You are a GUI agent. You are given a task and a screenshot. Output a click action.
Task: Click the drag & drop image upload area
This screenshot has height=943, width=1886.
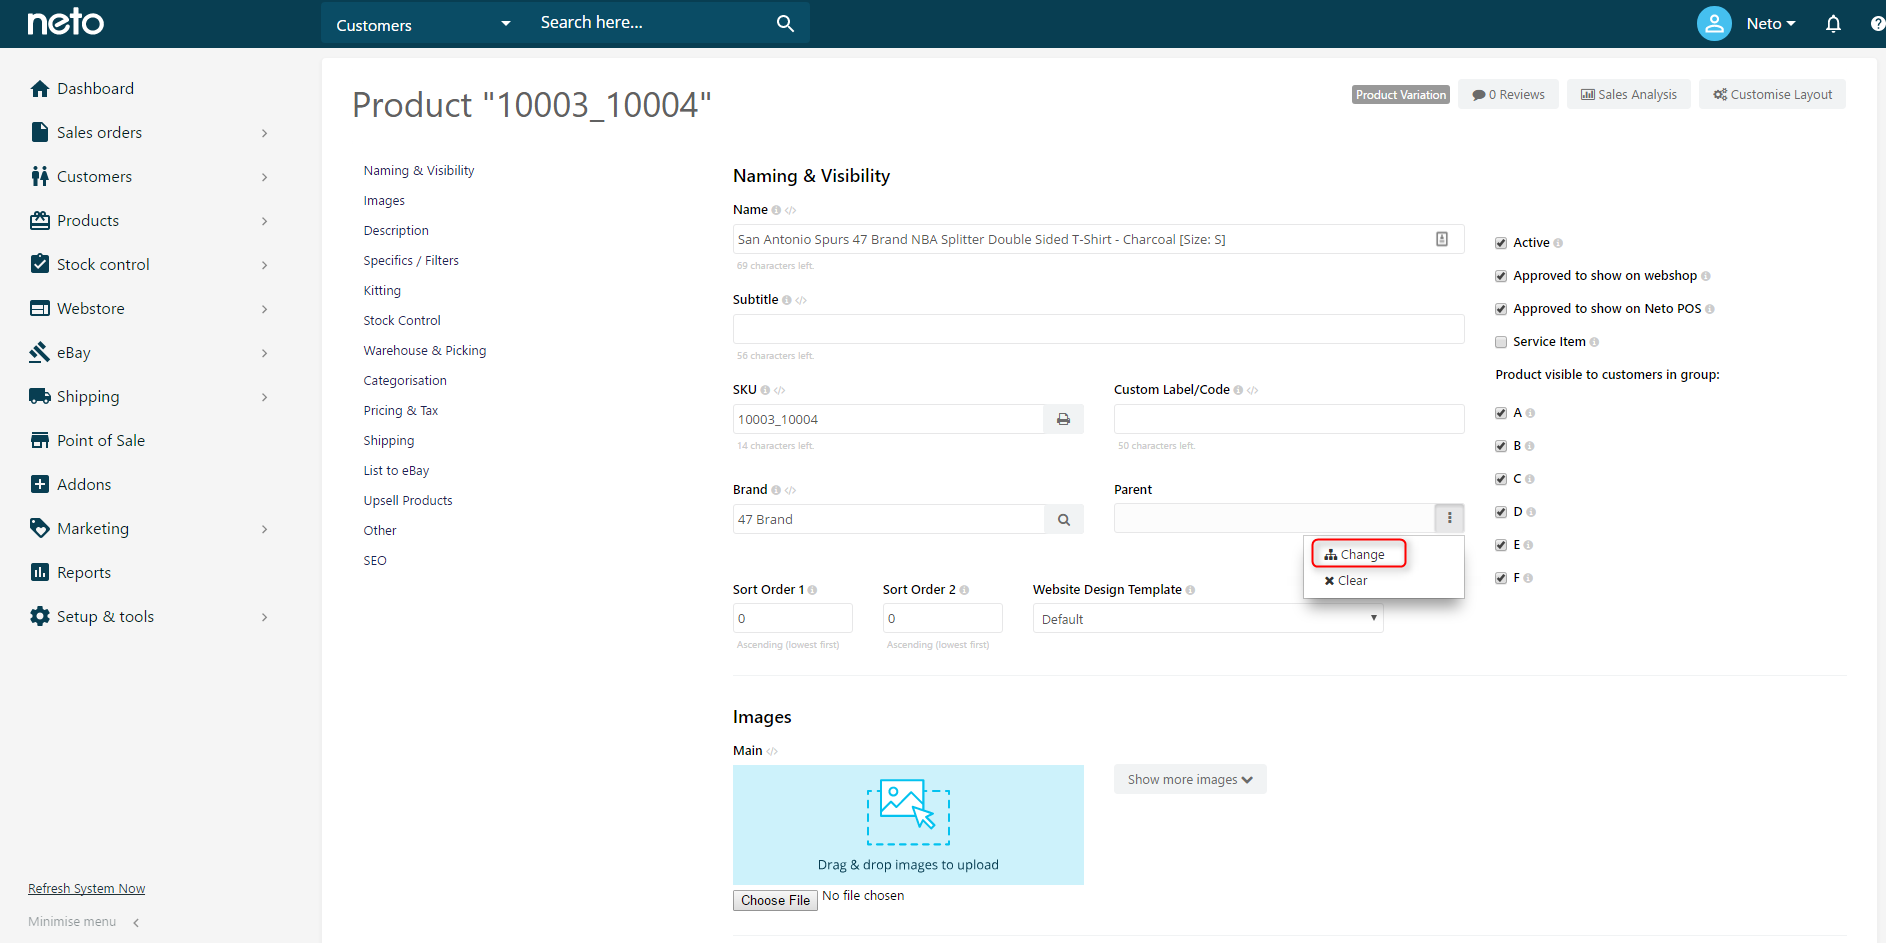click(x=908, y=825)
